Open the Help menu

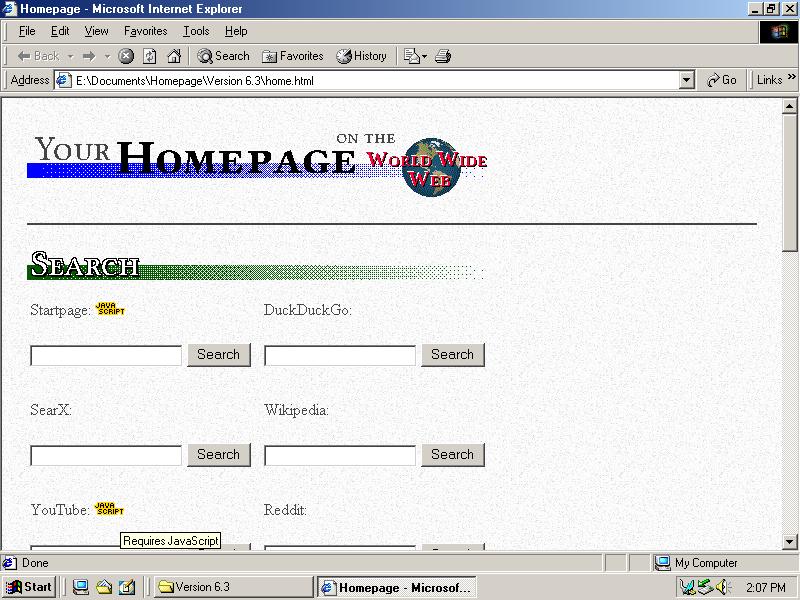click(236, 31)
